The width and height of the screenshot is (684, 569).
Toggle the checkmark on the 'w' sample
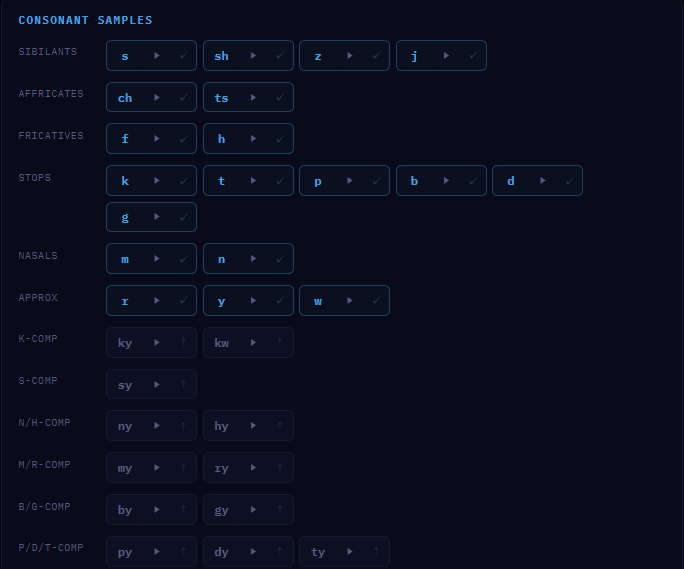click(376, 301)
